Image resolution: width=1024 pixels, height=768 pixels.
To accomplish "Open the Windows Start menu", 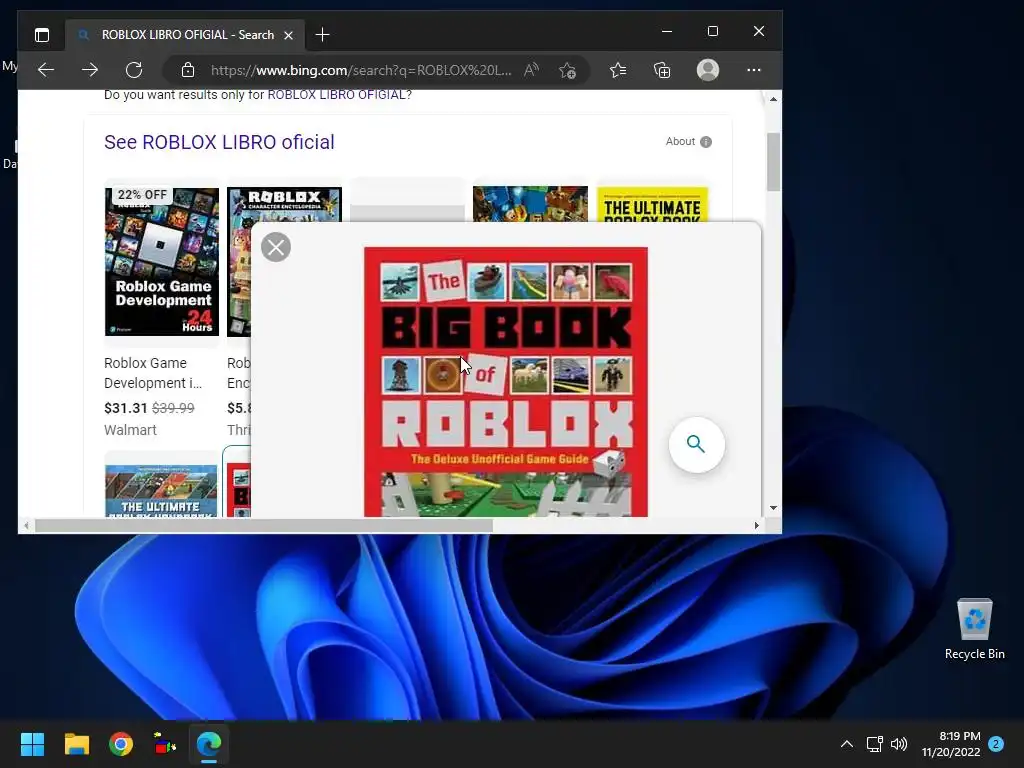I will [x=32, y=744].
